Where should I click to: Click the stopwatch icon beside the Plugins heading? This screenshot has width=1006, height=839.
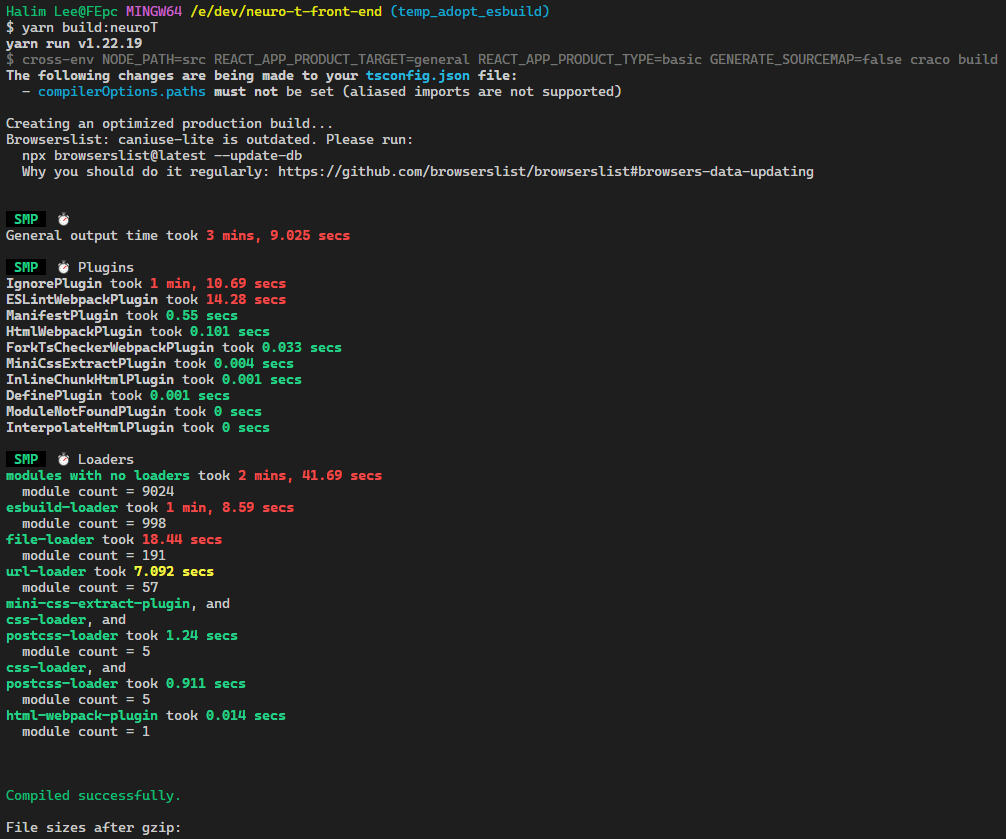tap(63, 267)
